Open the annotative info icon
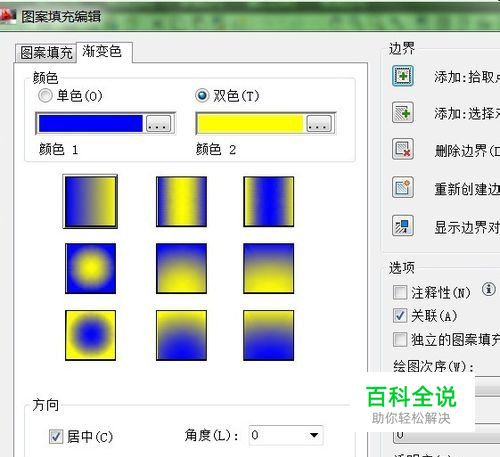Image resolution: width=500 pixels, height=457 pixels. point(489,289)
